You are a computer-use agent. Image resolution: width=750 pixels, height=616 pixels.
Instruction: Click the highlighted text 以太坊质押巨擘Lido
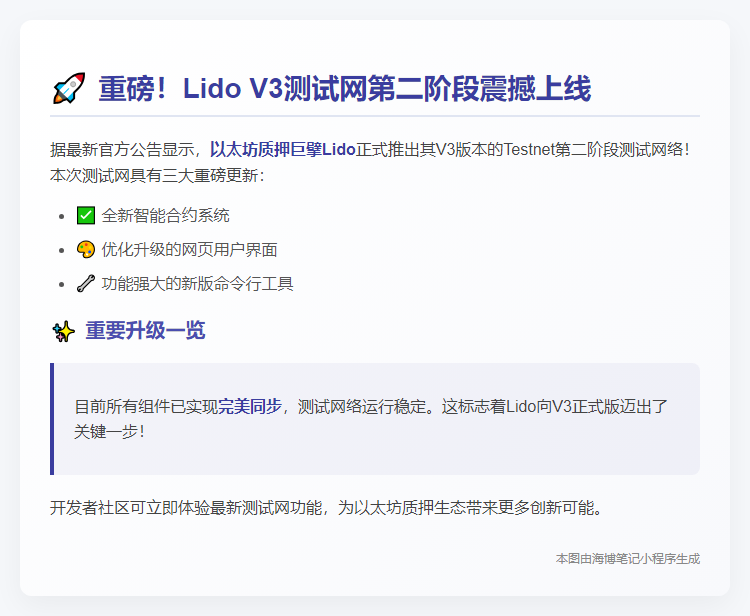(x=283, y=150)
